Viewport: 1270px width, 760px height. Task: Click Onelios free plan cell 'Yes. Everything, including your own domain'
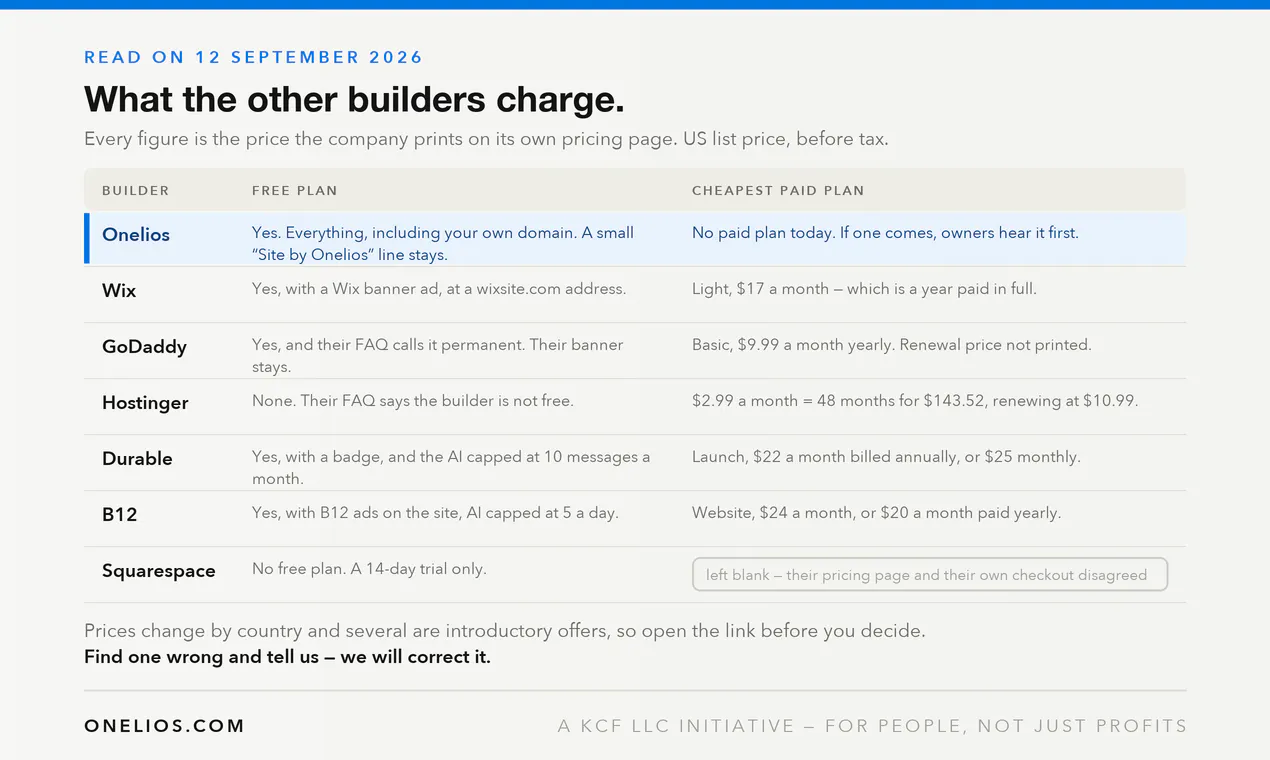[x=443, y=243]
